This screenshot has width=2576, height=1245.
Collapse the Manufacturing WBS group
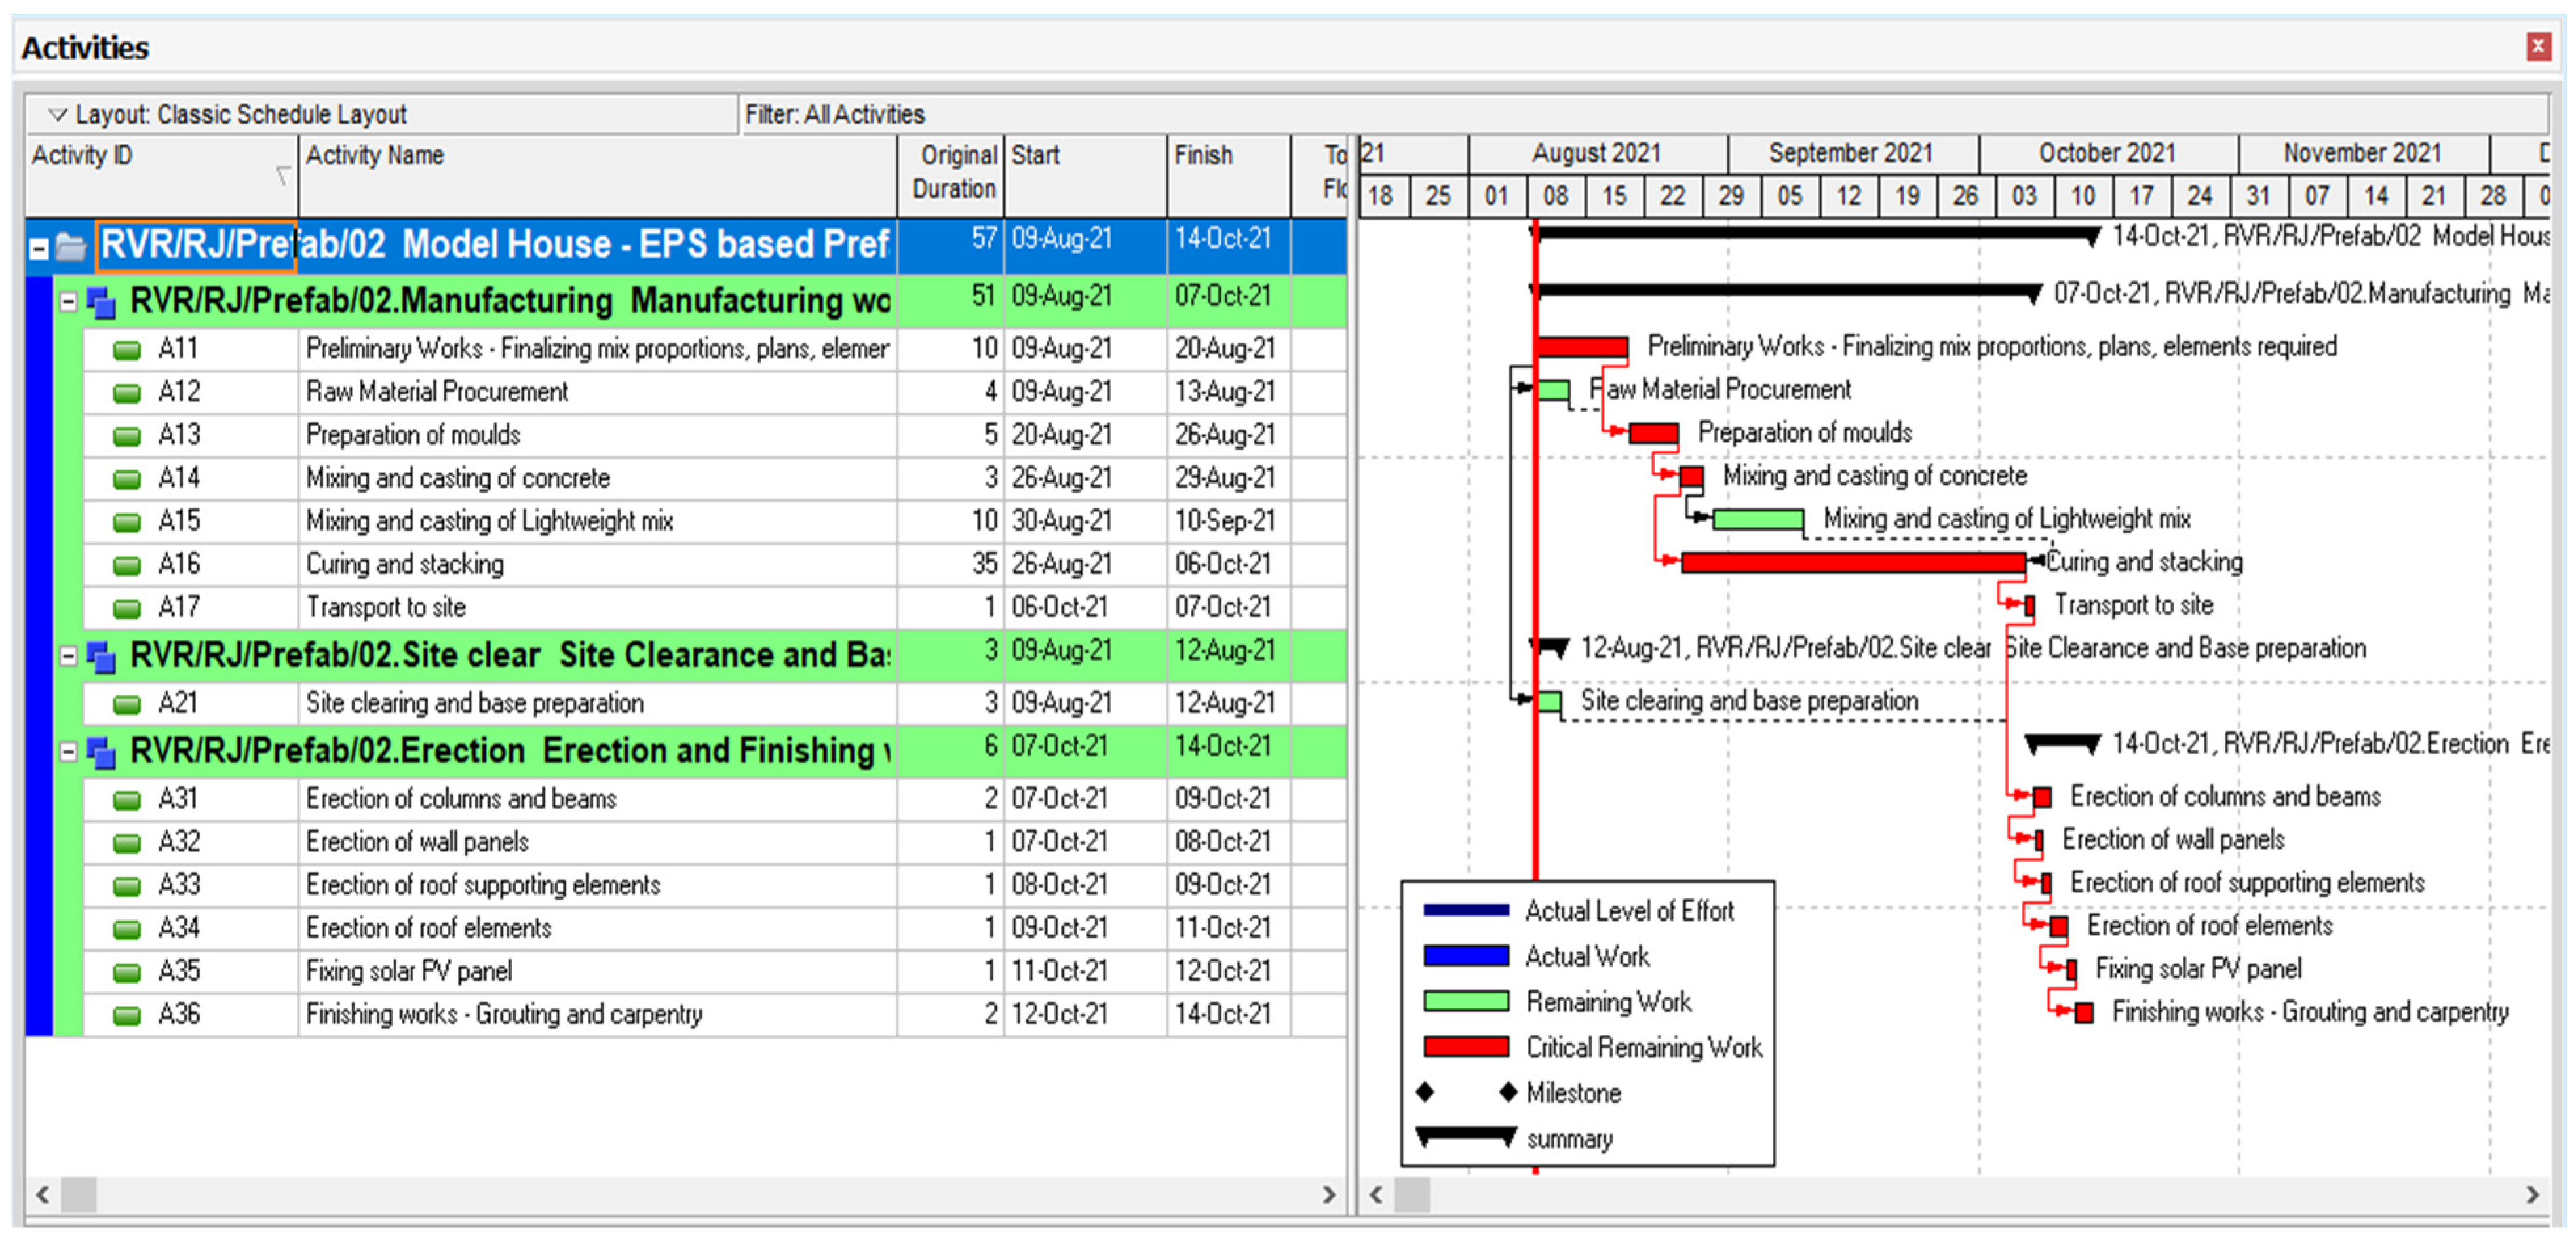coord(68,301)
